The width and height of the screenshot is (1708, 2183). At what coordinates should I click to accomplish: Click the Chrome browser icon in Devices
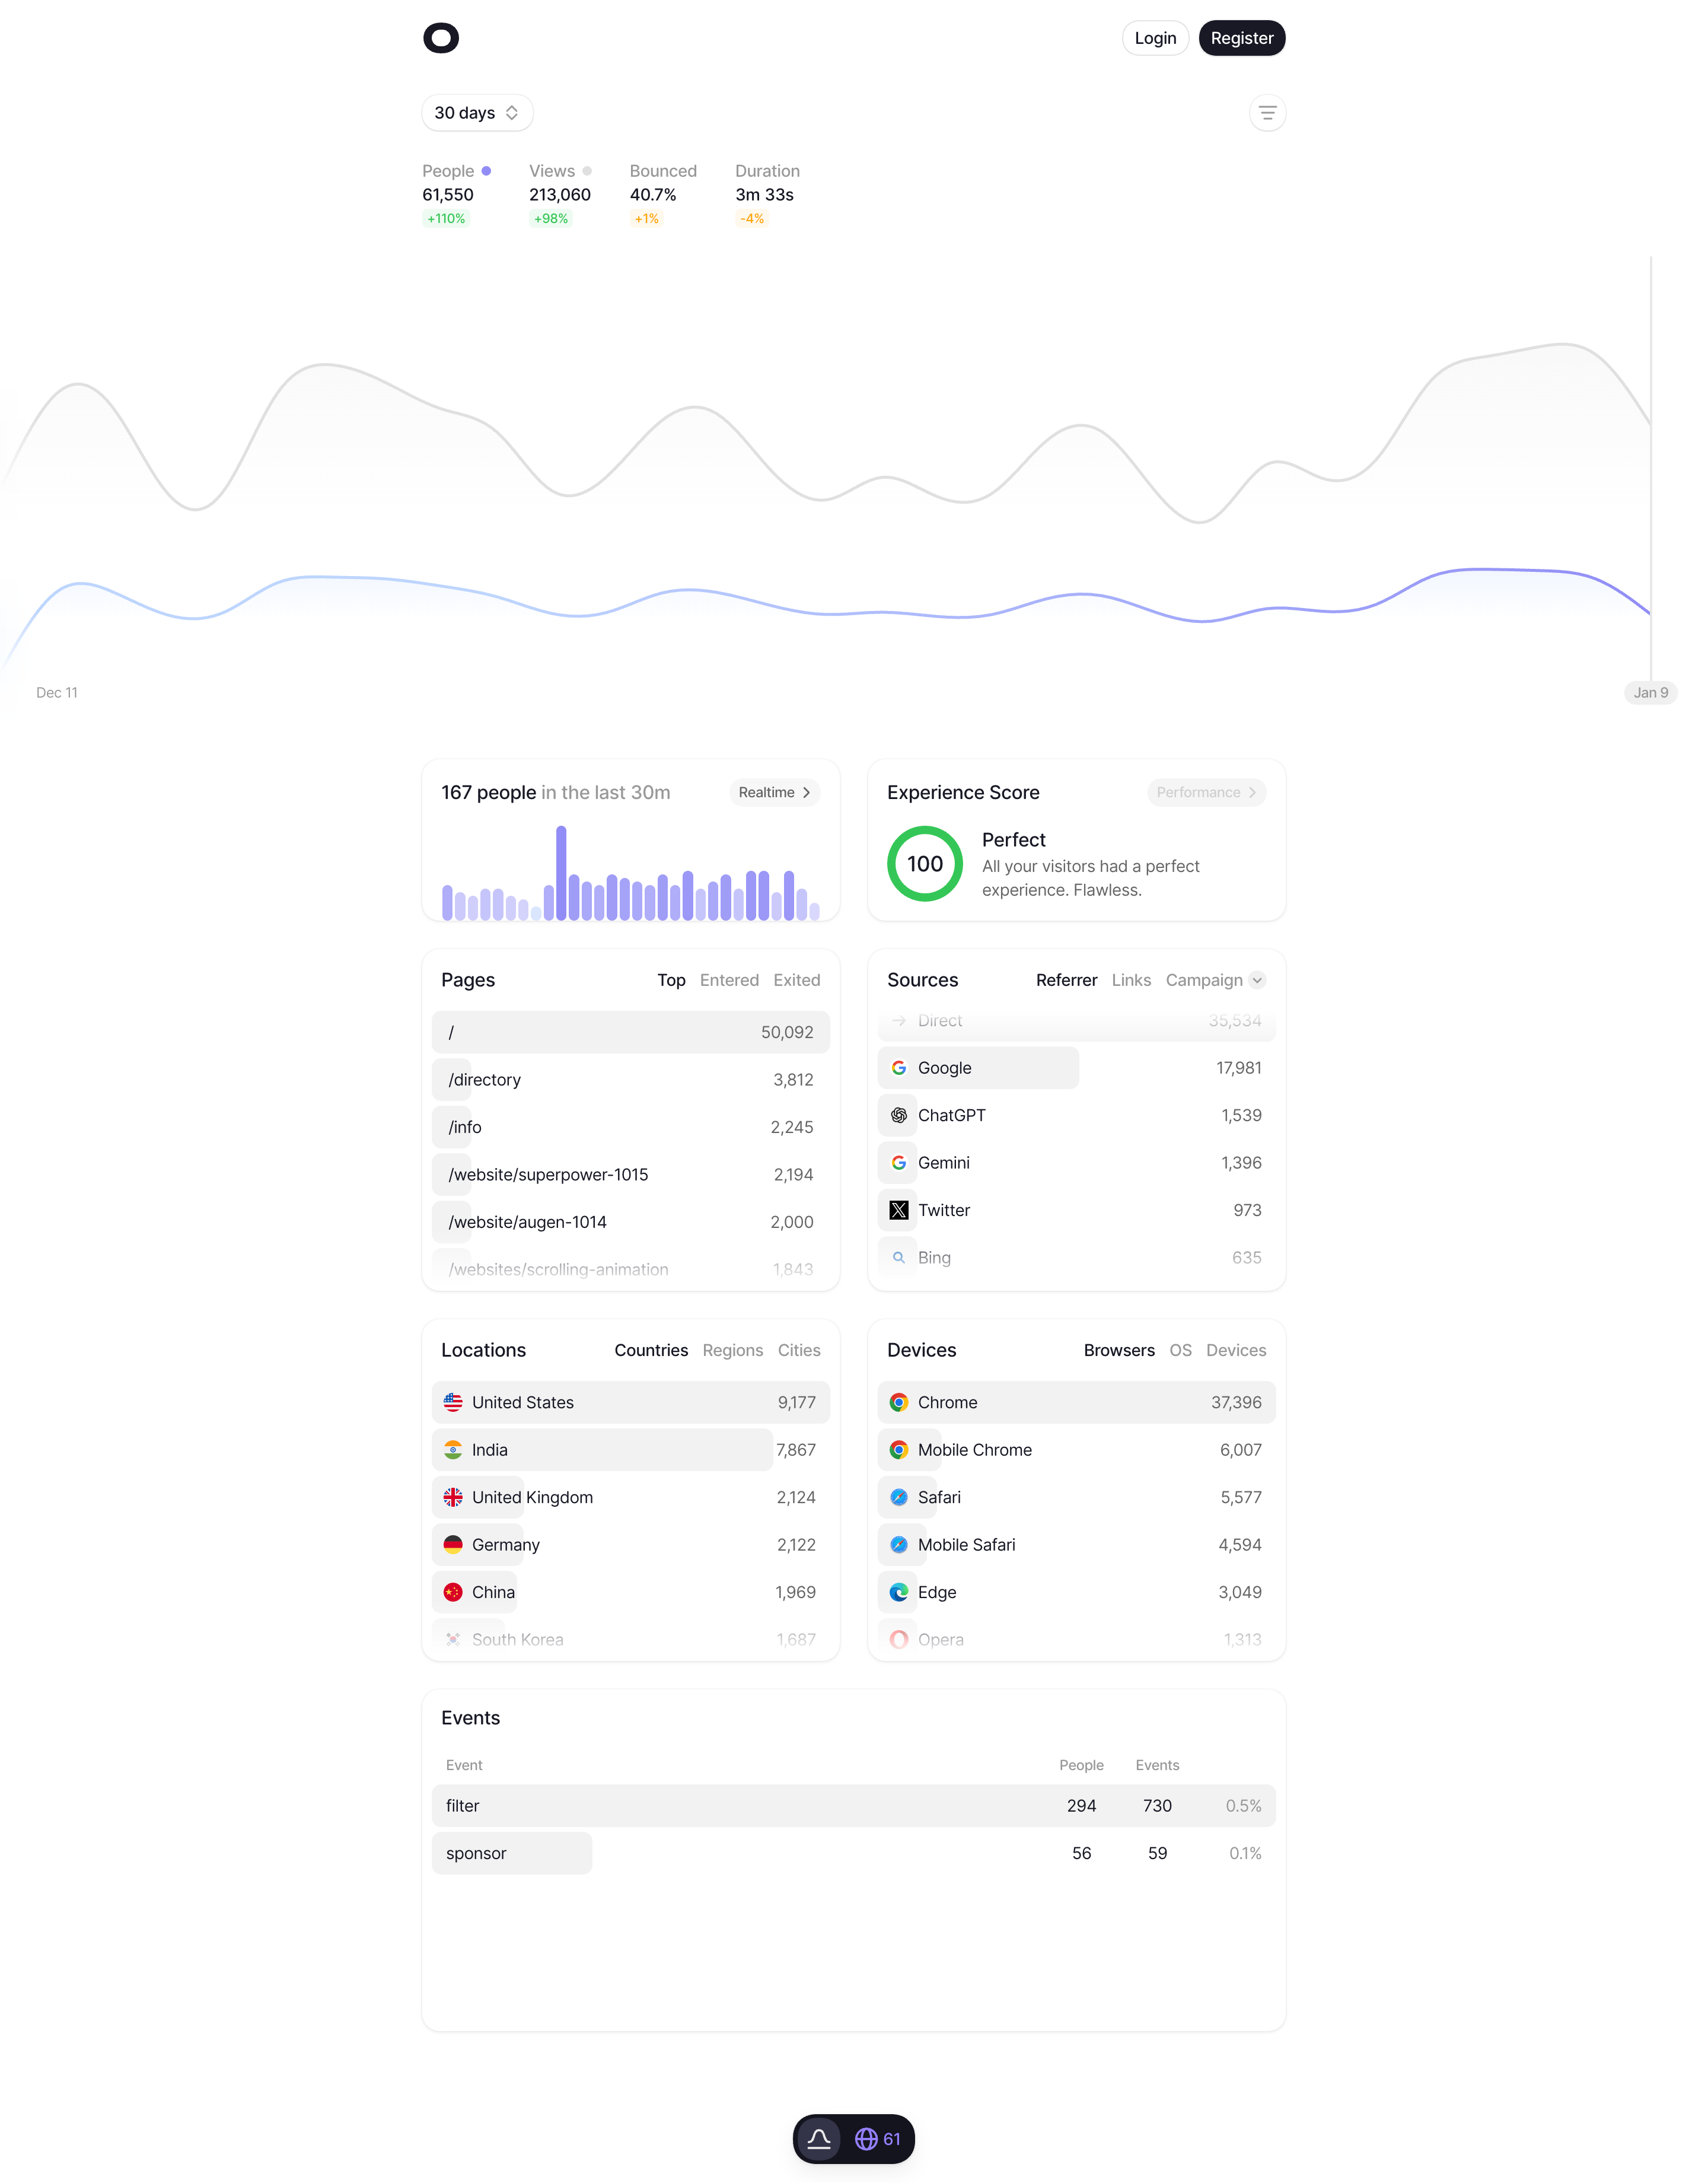[x=899, y=1402]
